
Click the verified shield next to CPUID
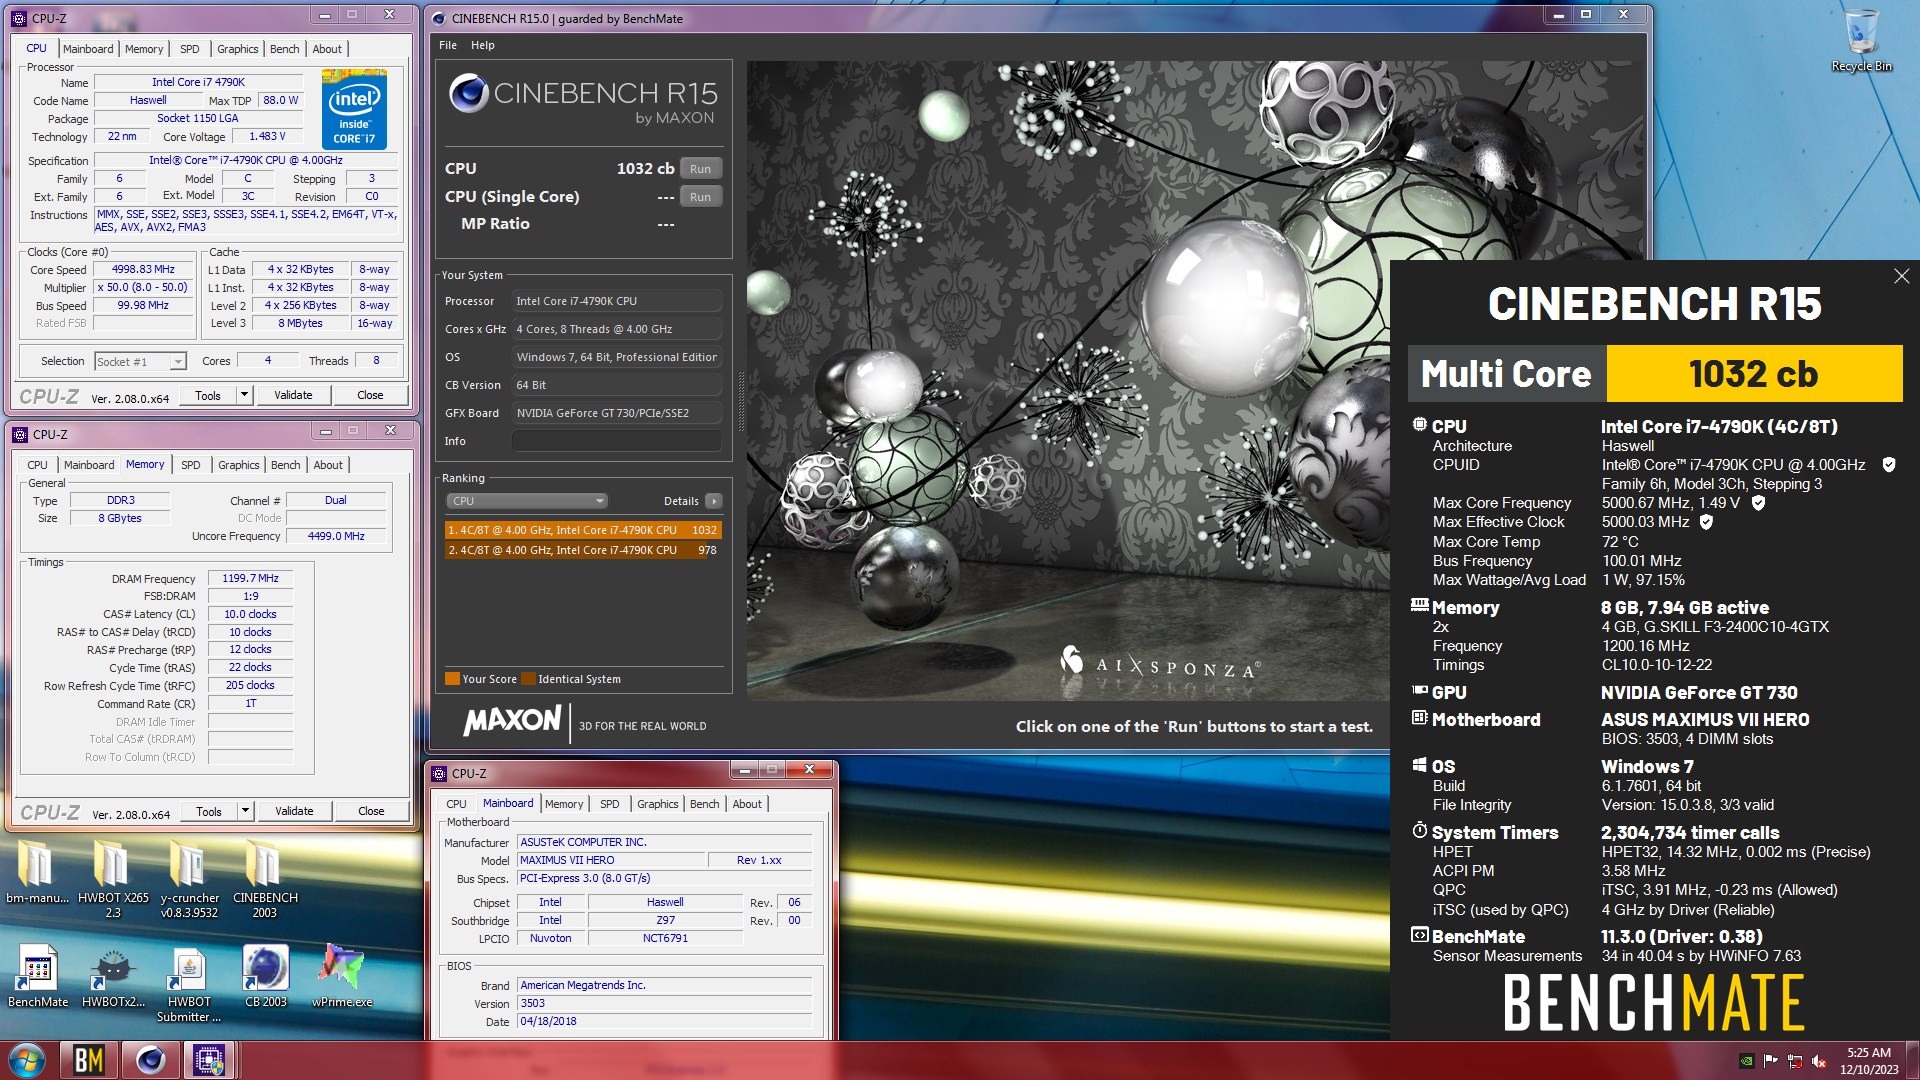[1889, 465]
